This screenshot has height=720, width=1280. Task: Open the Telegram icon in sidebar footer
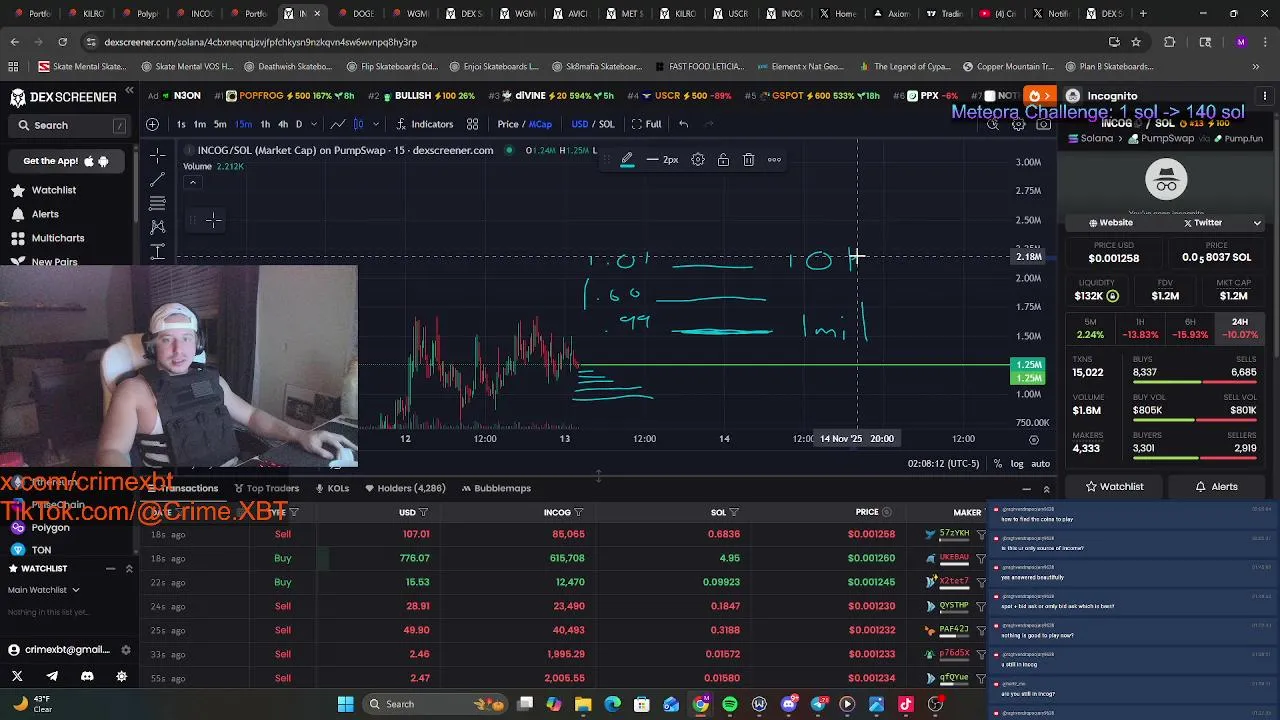click(52, 676)
